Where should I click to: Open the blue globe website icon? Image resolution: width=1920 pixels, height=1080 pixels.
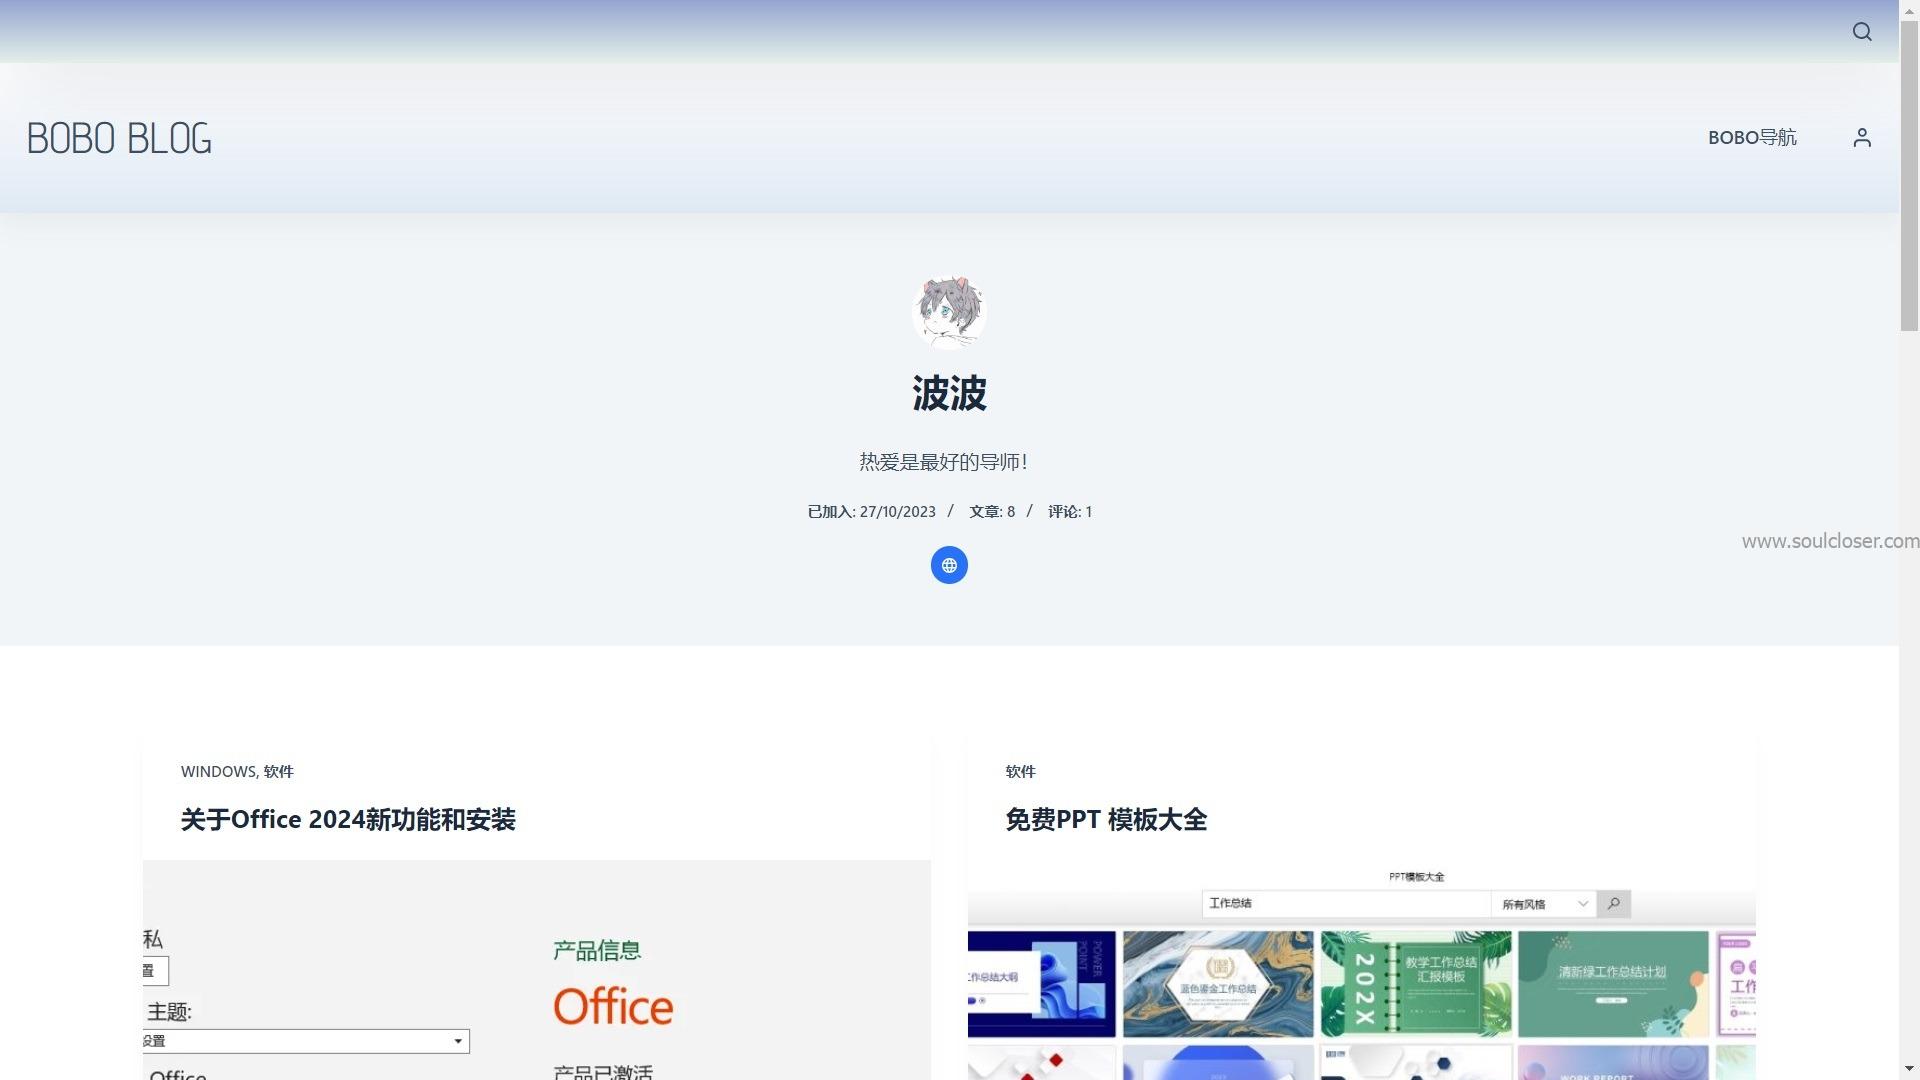949,565
